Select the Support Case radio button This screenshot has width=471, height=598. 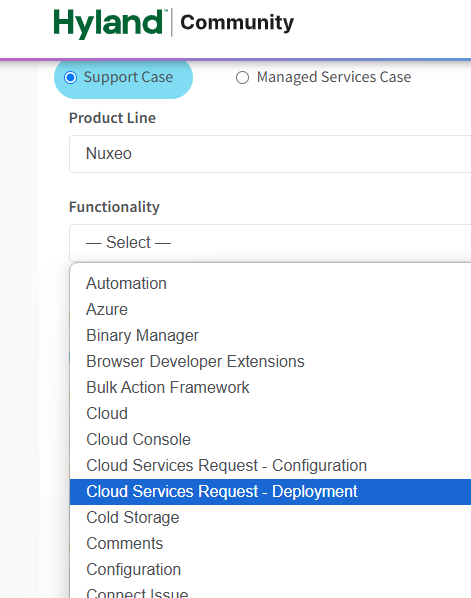[x=71, y=77]
